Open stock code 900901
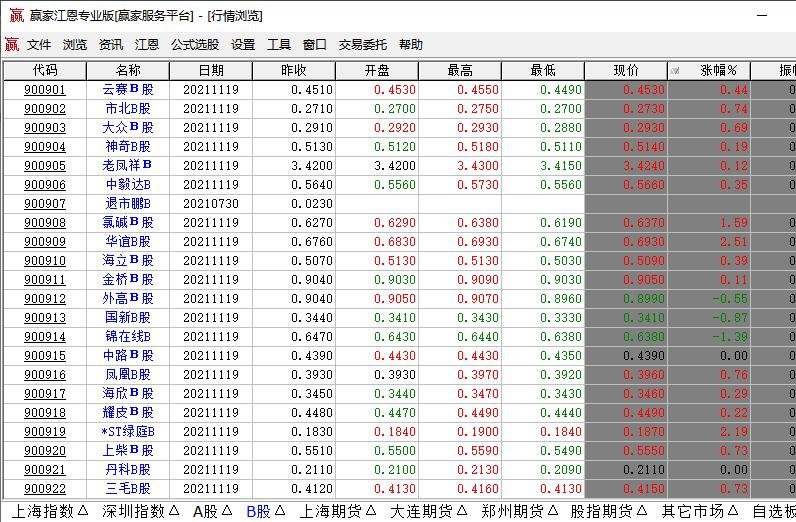 45,90
